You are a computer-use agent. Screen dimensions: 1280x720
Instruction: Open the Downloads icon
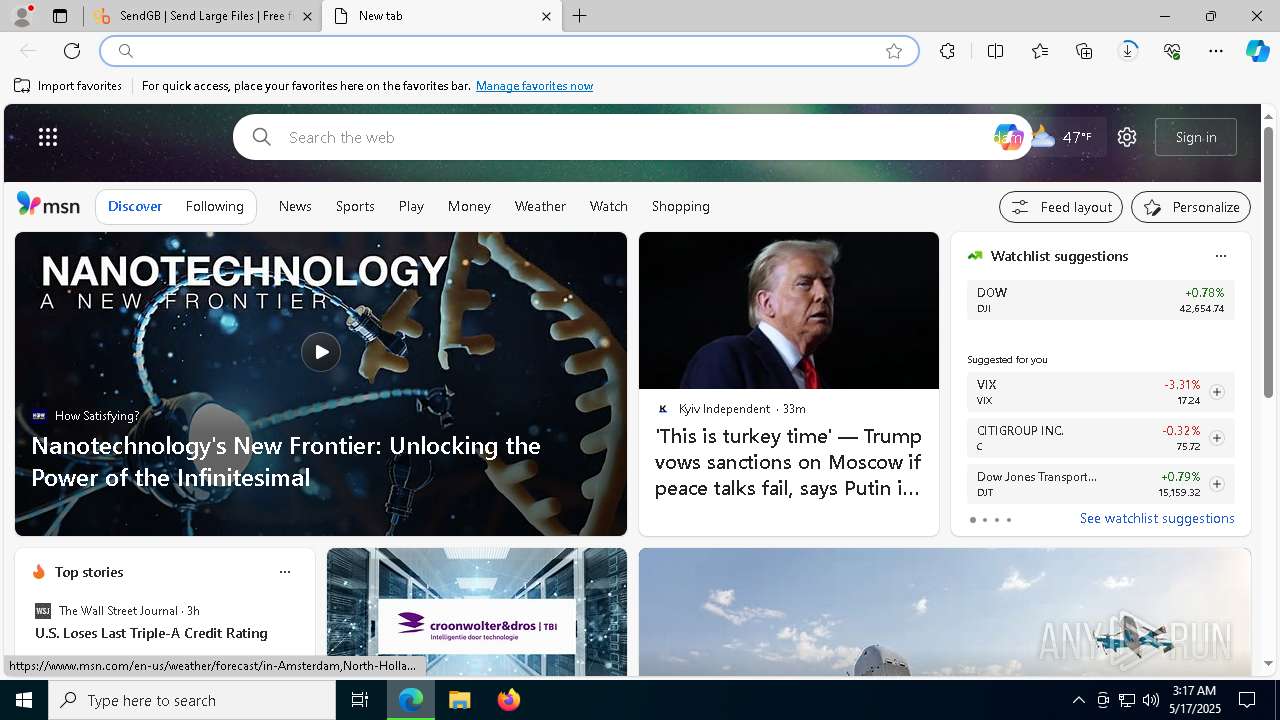(x=1128, y=51)
